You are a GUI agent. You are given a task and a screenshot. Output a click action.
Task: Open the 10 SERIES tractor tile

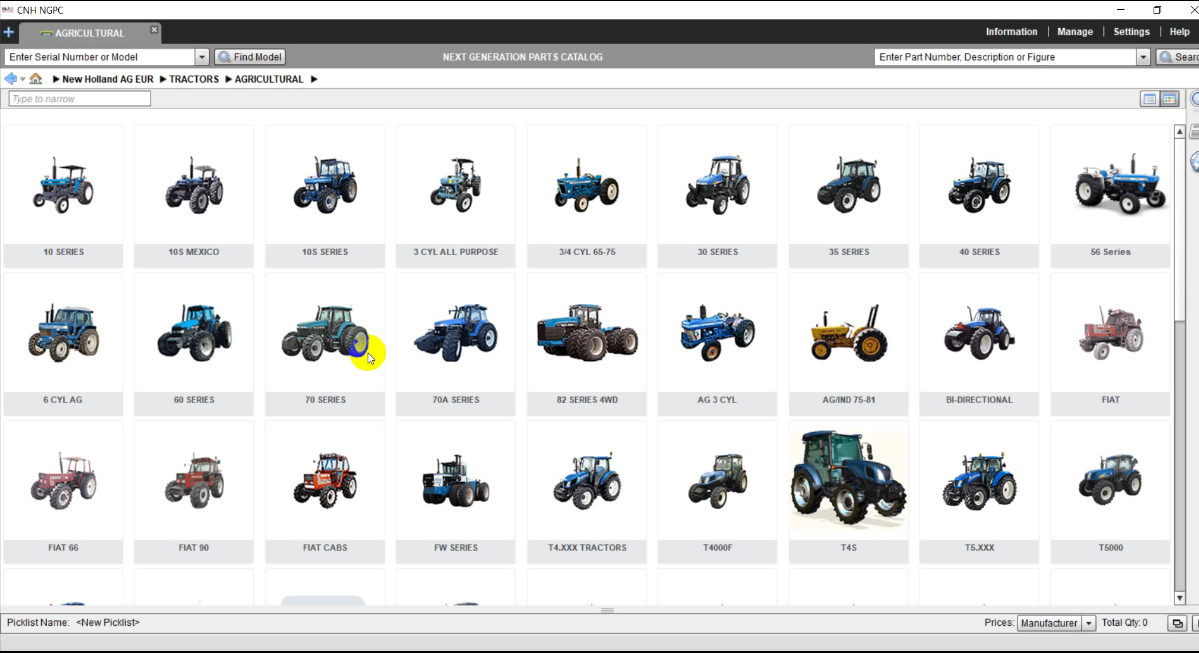click(63, 197)
